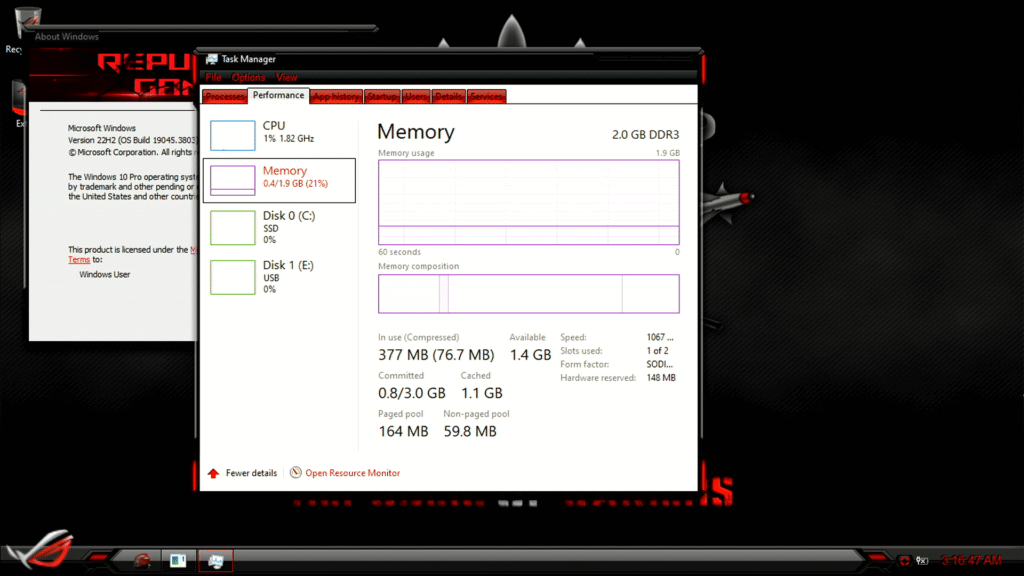Viewport: 1024px width, 576px height.
Task: Open the File menu in Task Manager
Action: pos(214,77)
